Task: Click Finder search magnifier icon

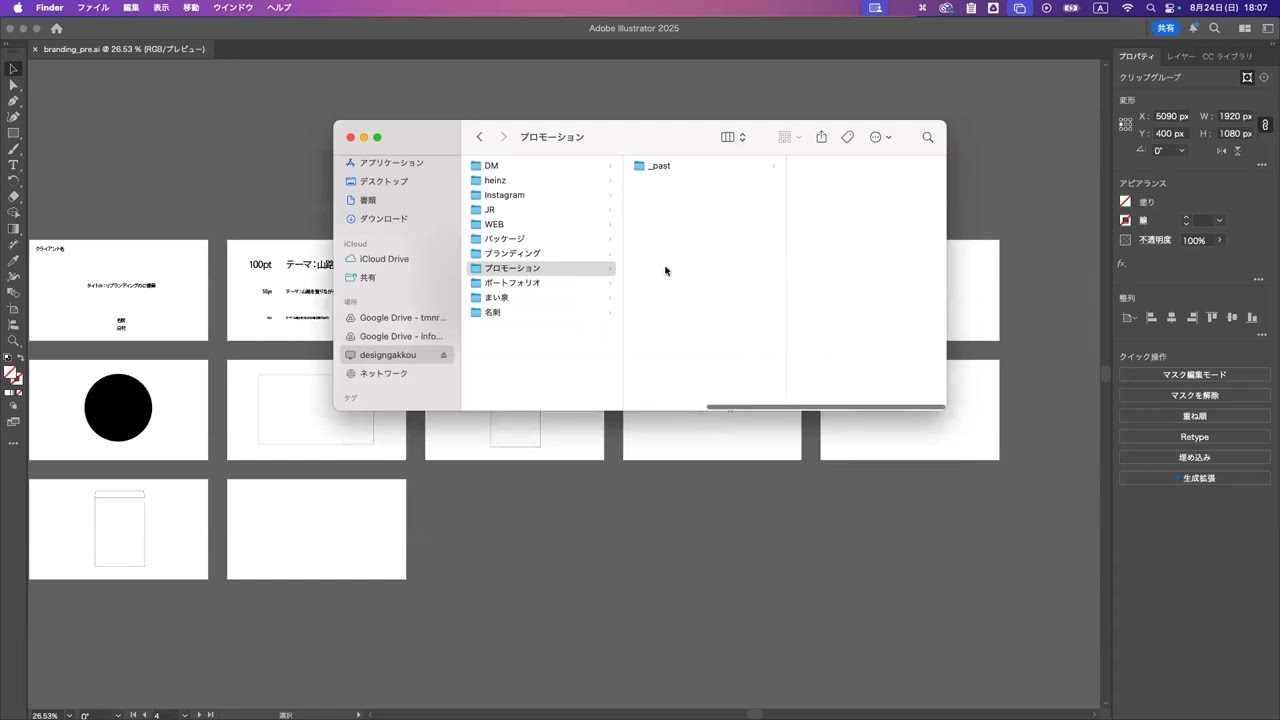Action: click(x=928, y=137)
